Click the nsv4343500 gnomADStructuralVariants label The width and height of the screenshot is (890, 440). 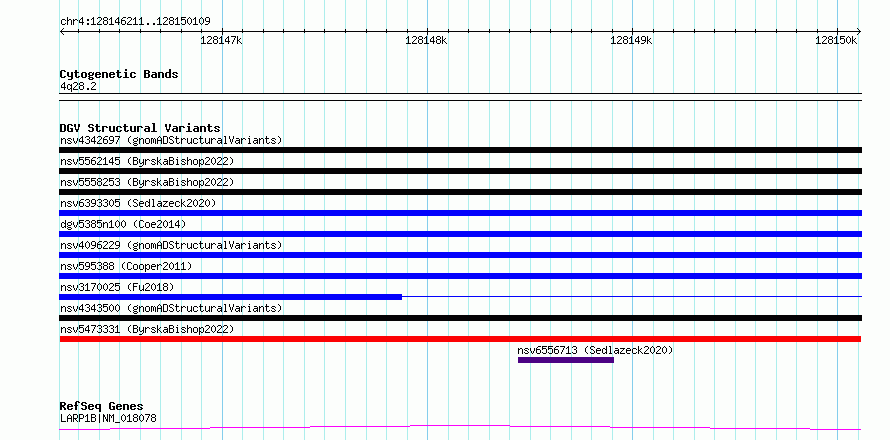click(171, 308)
